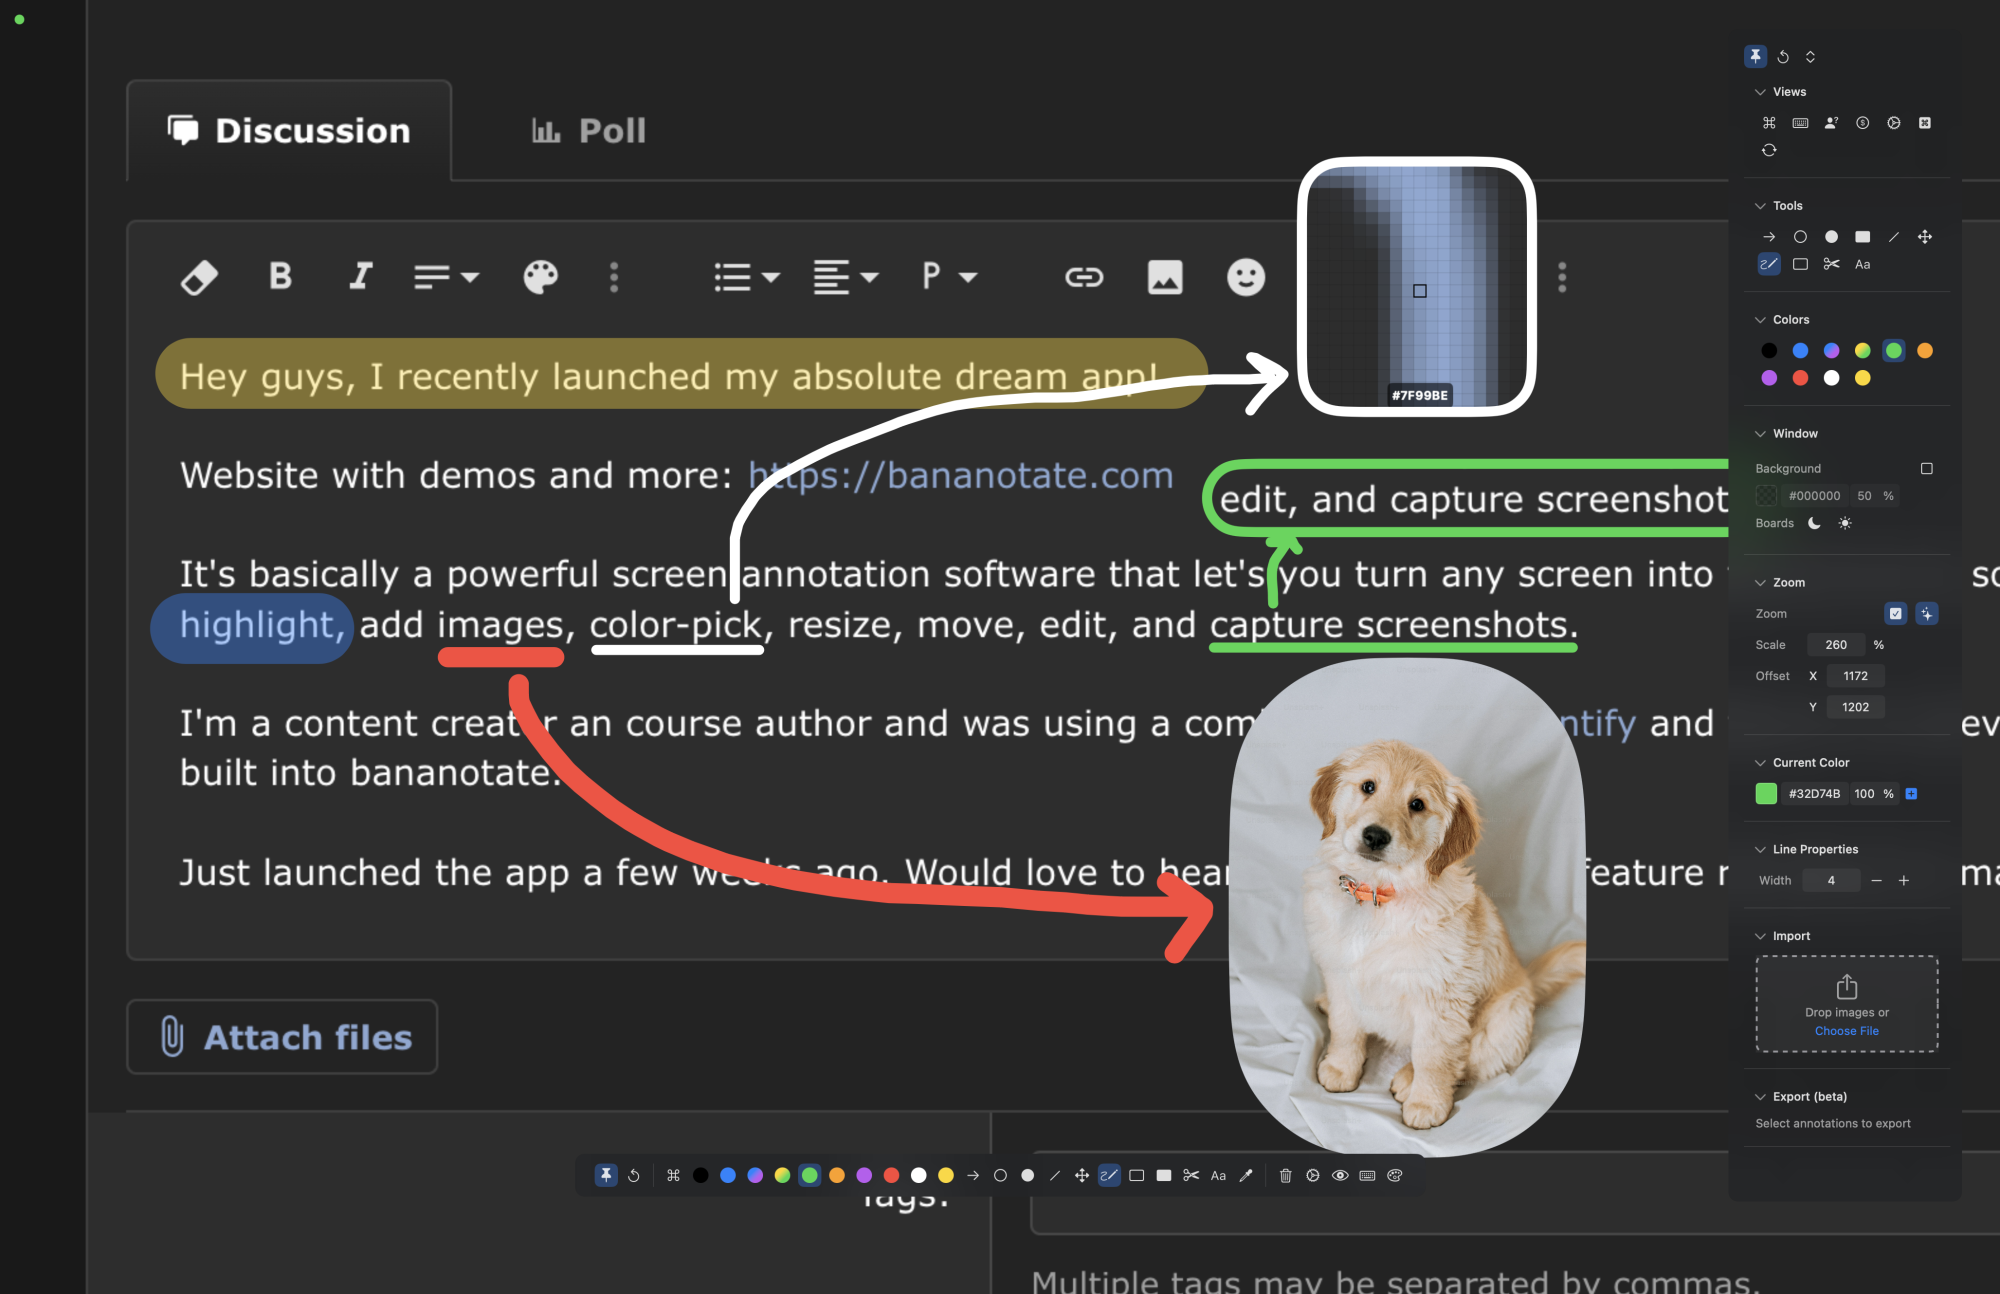This screenshot has height=1294, width=2000.
Task: Click the trash icon in the bottom toolbar
Action: point(1286,1176)
